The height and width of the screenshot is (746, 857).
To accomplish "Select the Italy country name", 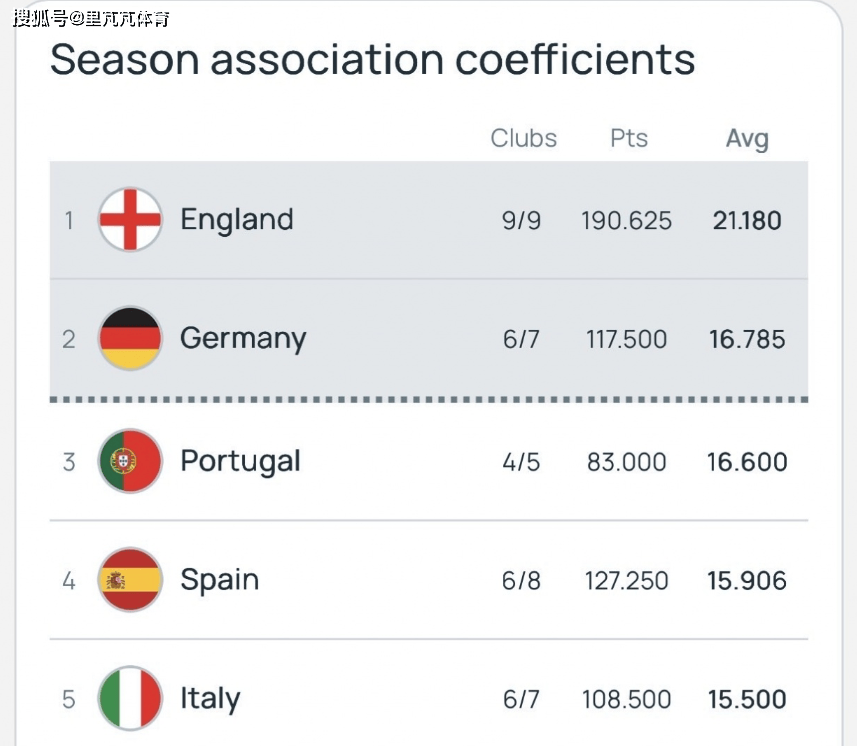I will [x=210, y=698].
